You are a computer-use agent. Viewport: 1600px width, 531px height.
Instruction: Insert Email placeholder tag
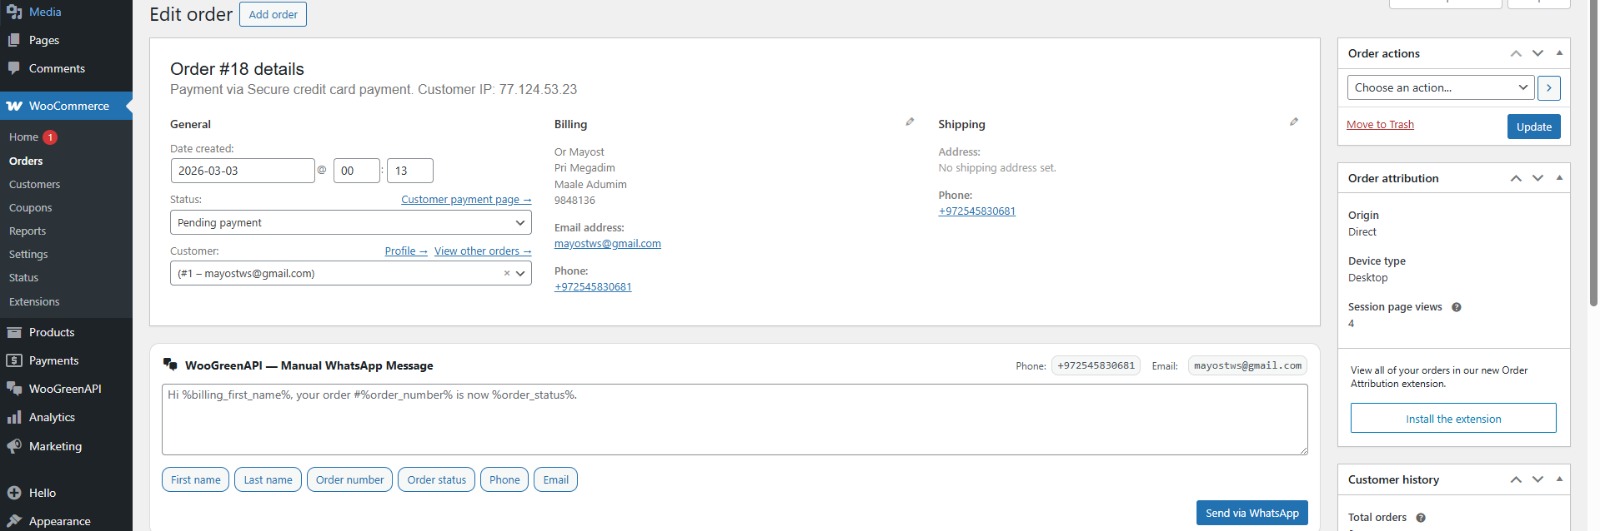(x=556, y=480)
